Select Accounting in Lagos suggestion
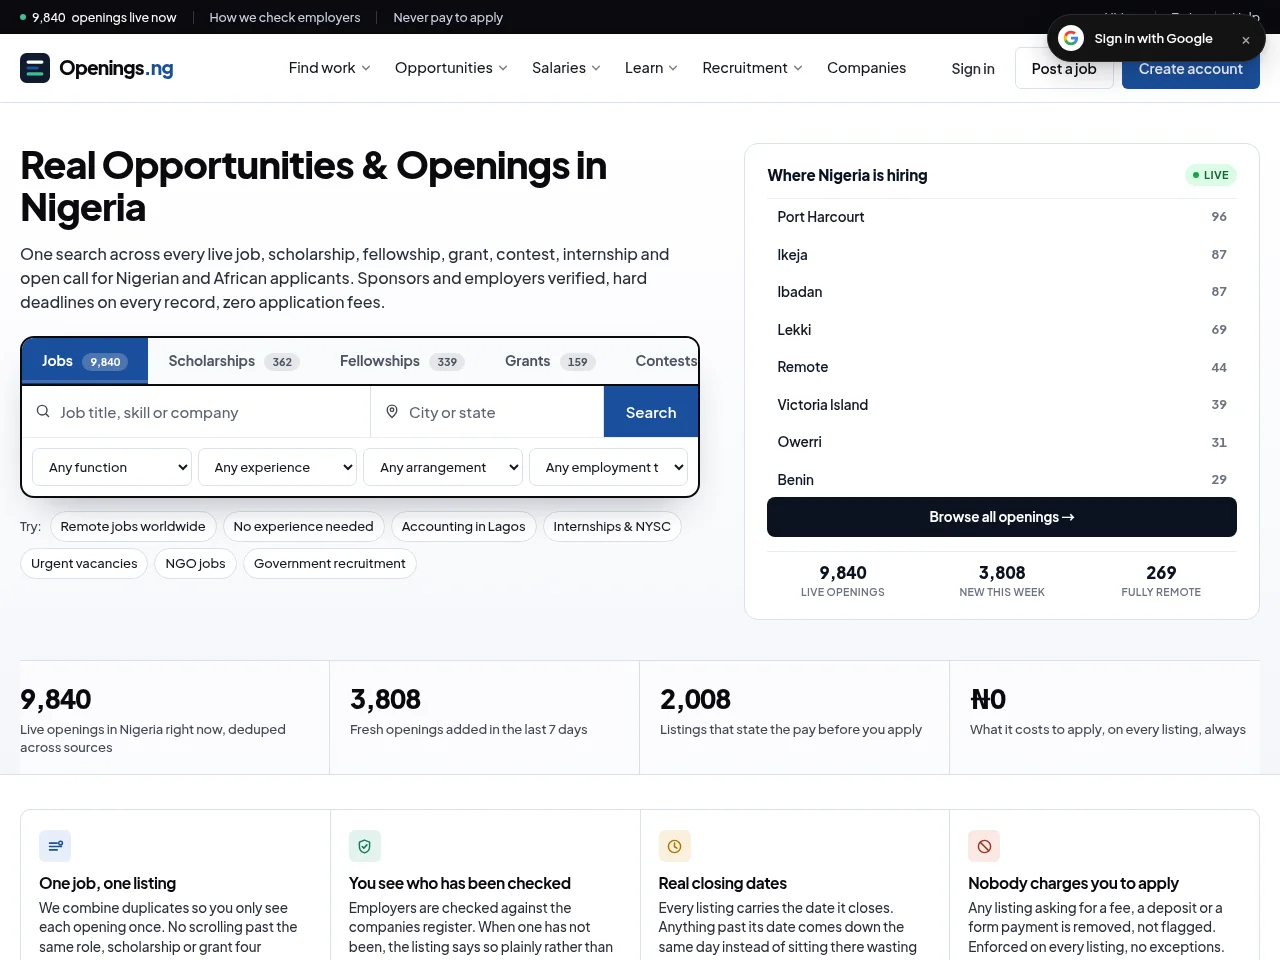This screenshot has height=960, width=1280. click(x=463, y=526)
